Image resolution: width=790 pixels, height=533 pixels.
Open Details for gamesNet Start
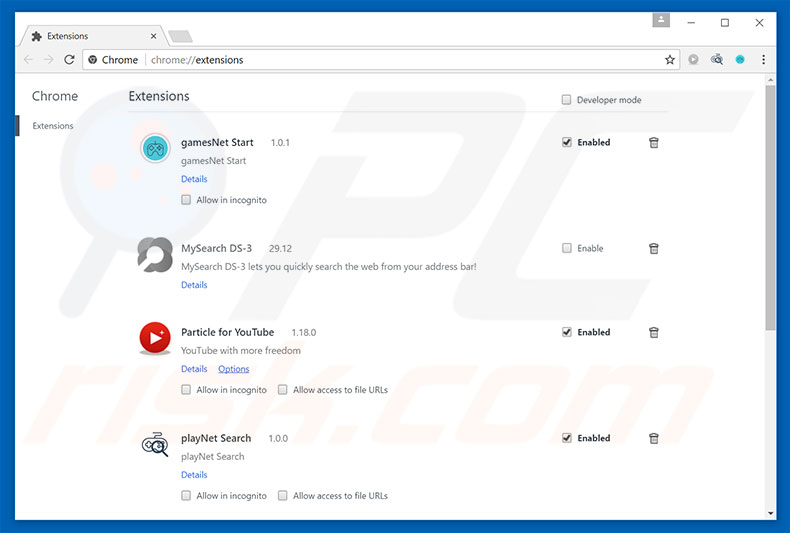coord(194,179)
